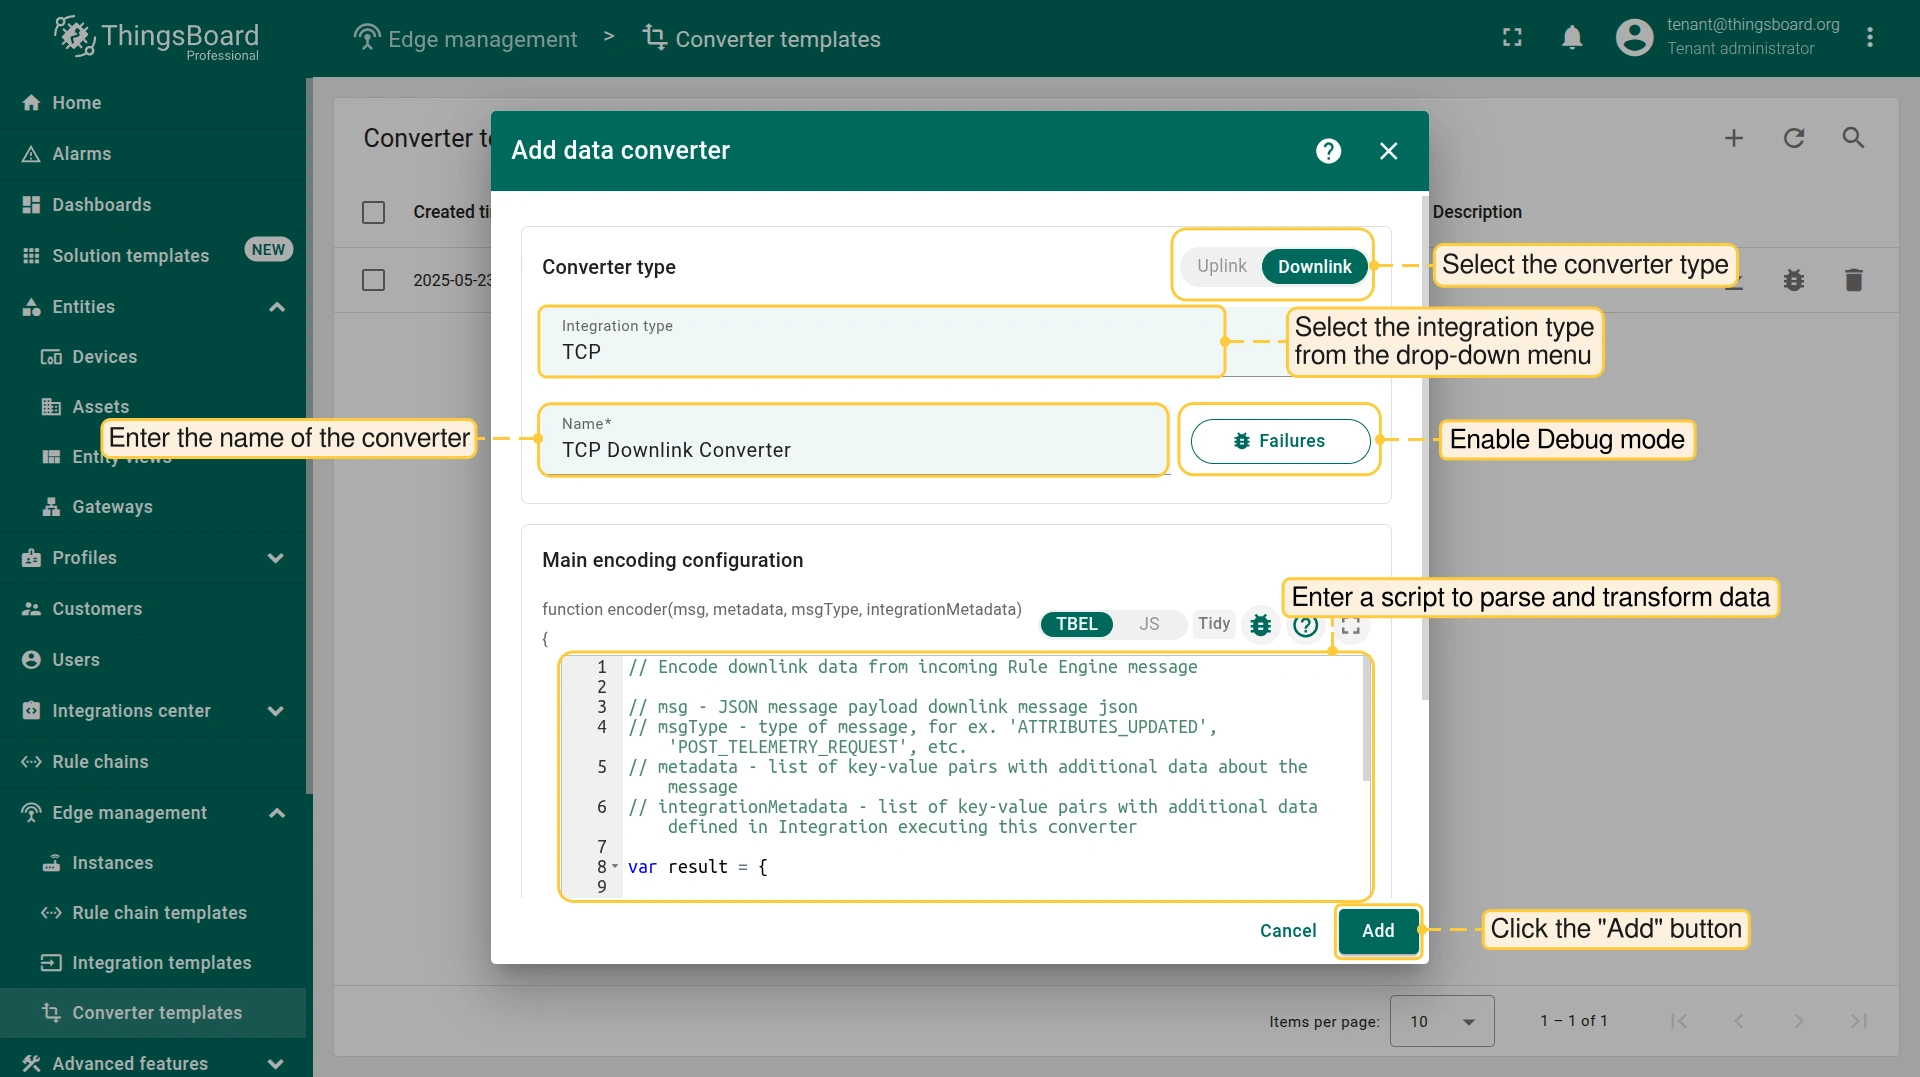
Task: Cancel the add converter dialog
Action: [1287, 931]
